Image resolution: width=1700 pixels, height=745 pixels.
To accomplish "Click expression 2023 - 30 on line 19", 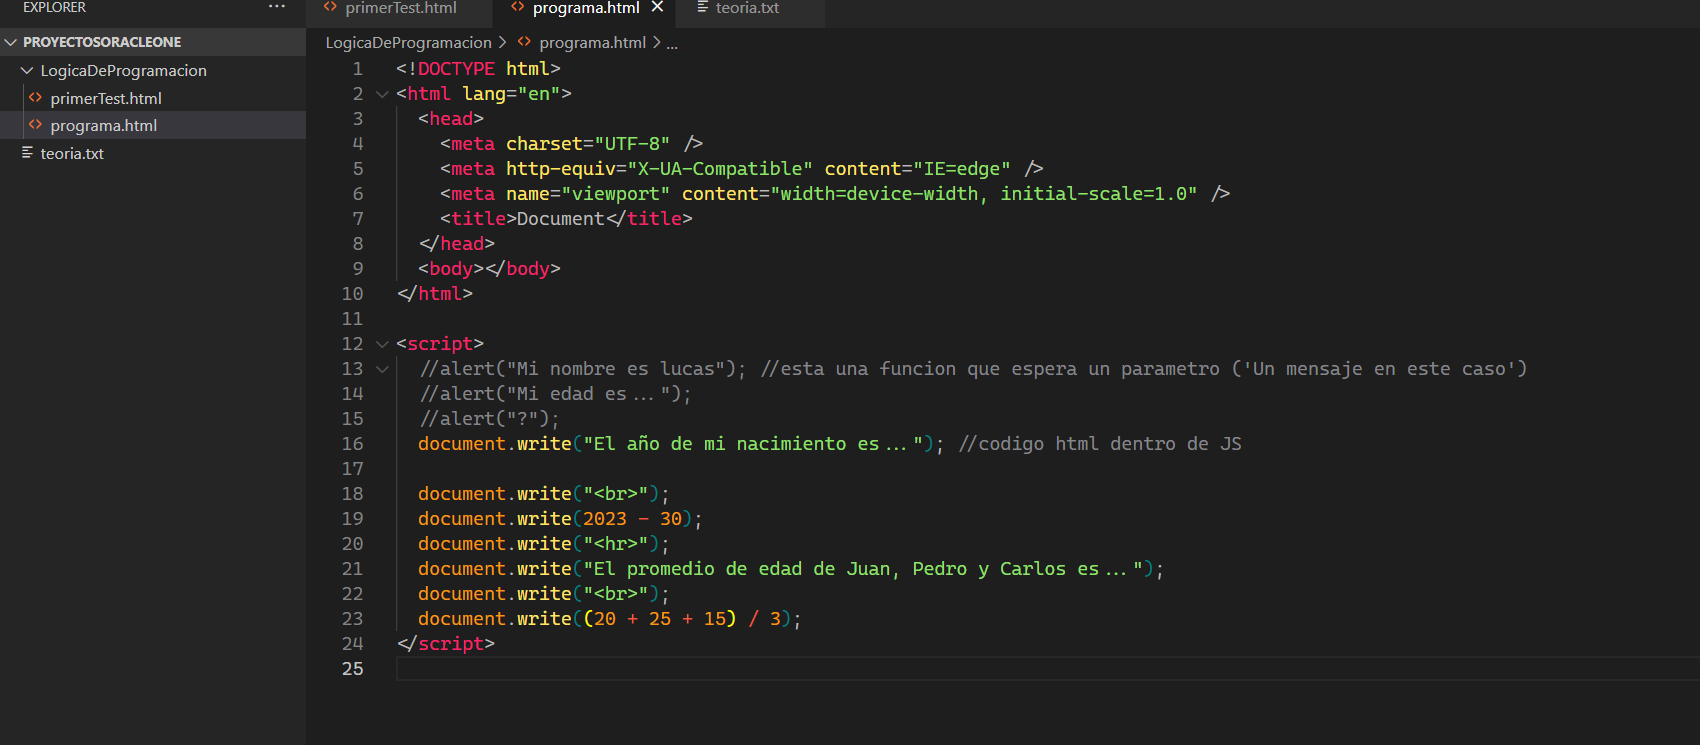I will click(632, 519).
